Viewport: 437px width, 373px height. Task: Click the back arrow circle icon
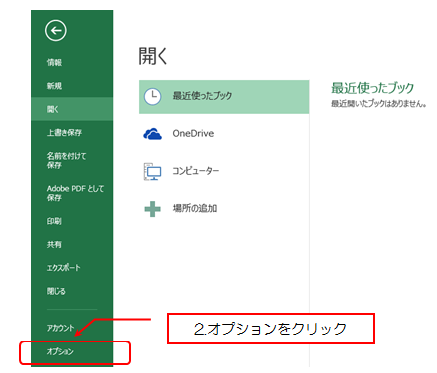click(x=56, y=31)
